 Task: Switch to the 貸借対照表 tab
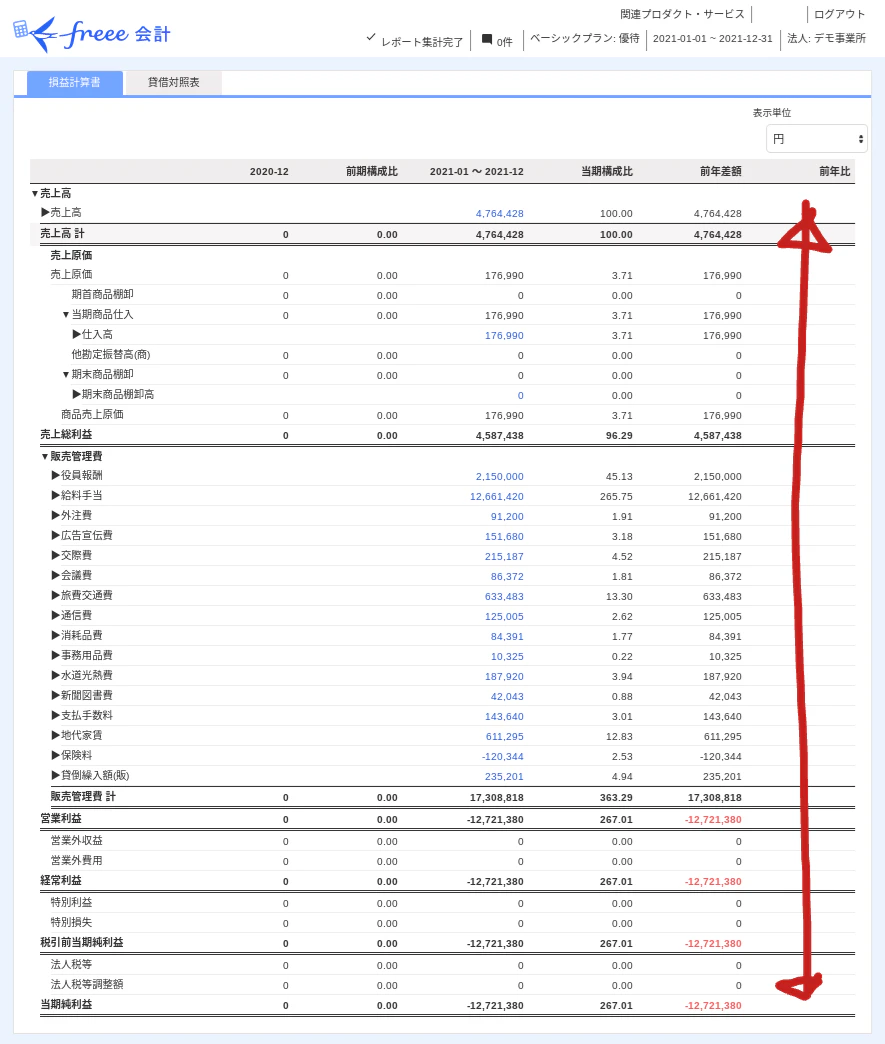(x=173, y=83)
